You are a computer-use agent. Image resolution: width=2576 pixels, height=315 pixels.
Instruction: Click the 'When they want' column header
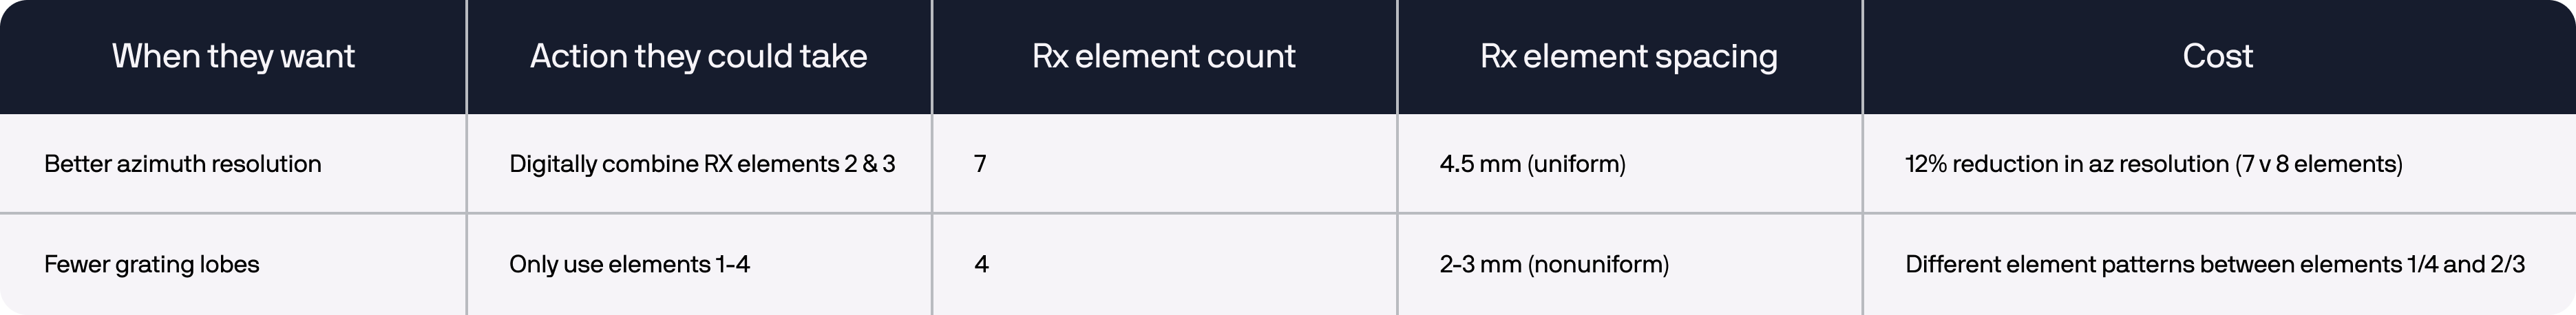tap(233, 56)
